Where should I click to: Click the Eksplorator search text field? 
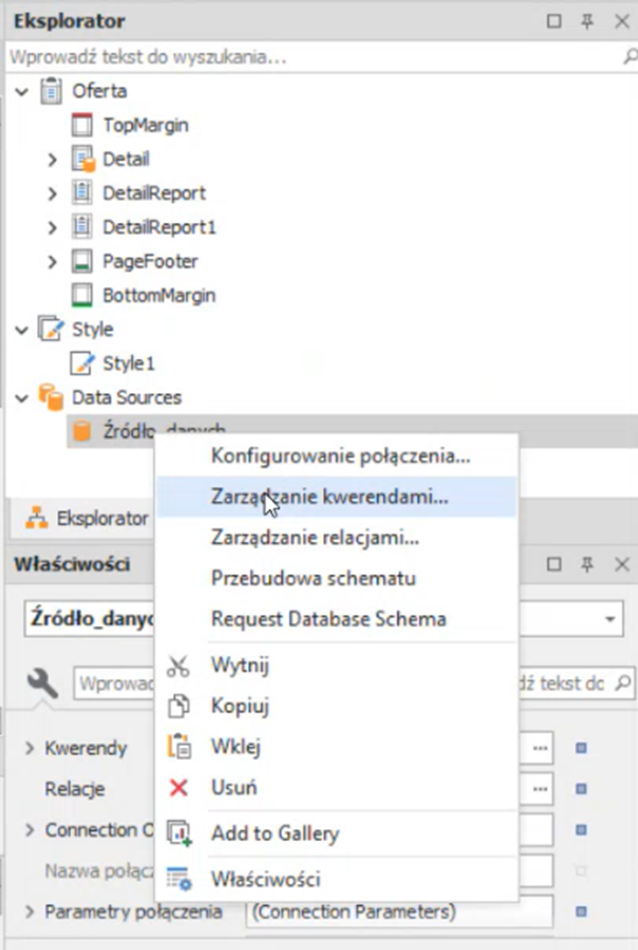point(300,58)
